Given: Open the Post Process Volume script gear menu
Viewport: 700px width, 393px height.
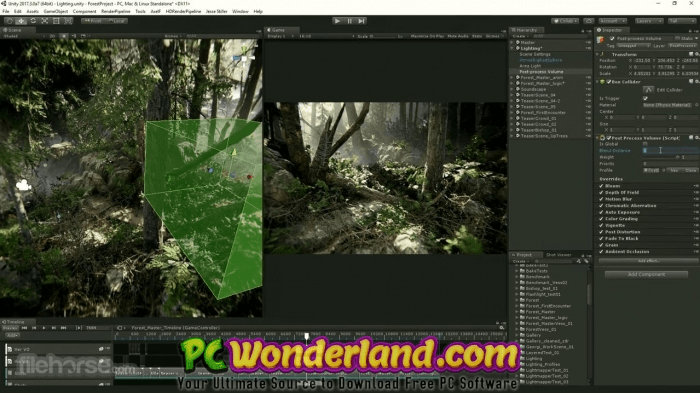Looking at the screenshot, I should click(x=696, y=138).
